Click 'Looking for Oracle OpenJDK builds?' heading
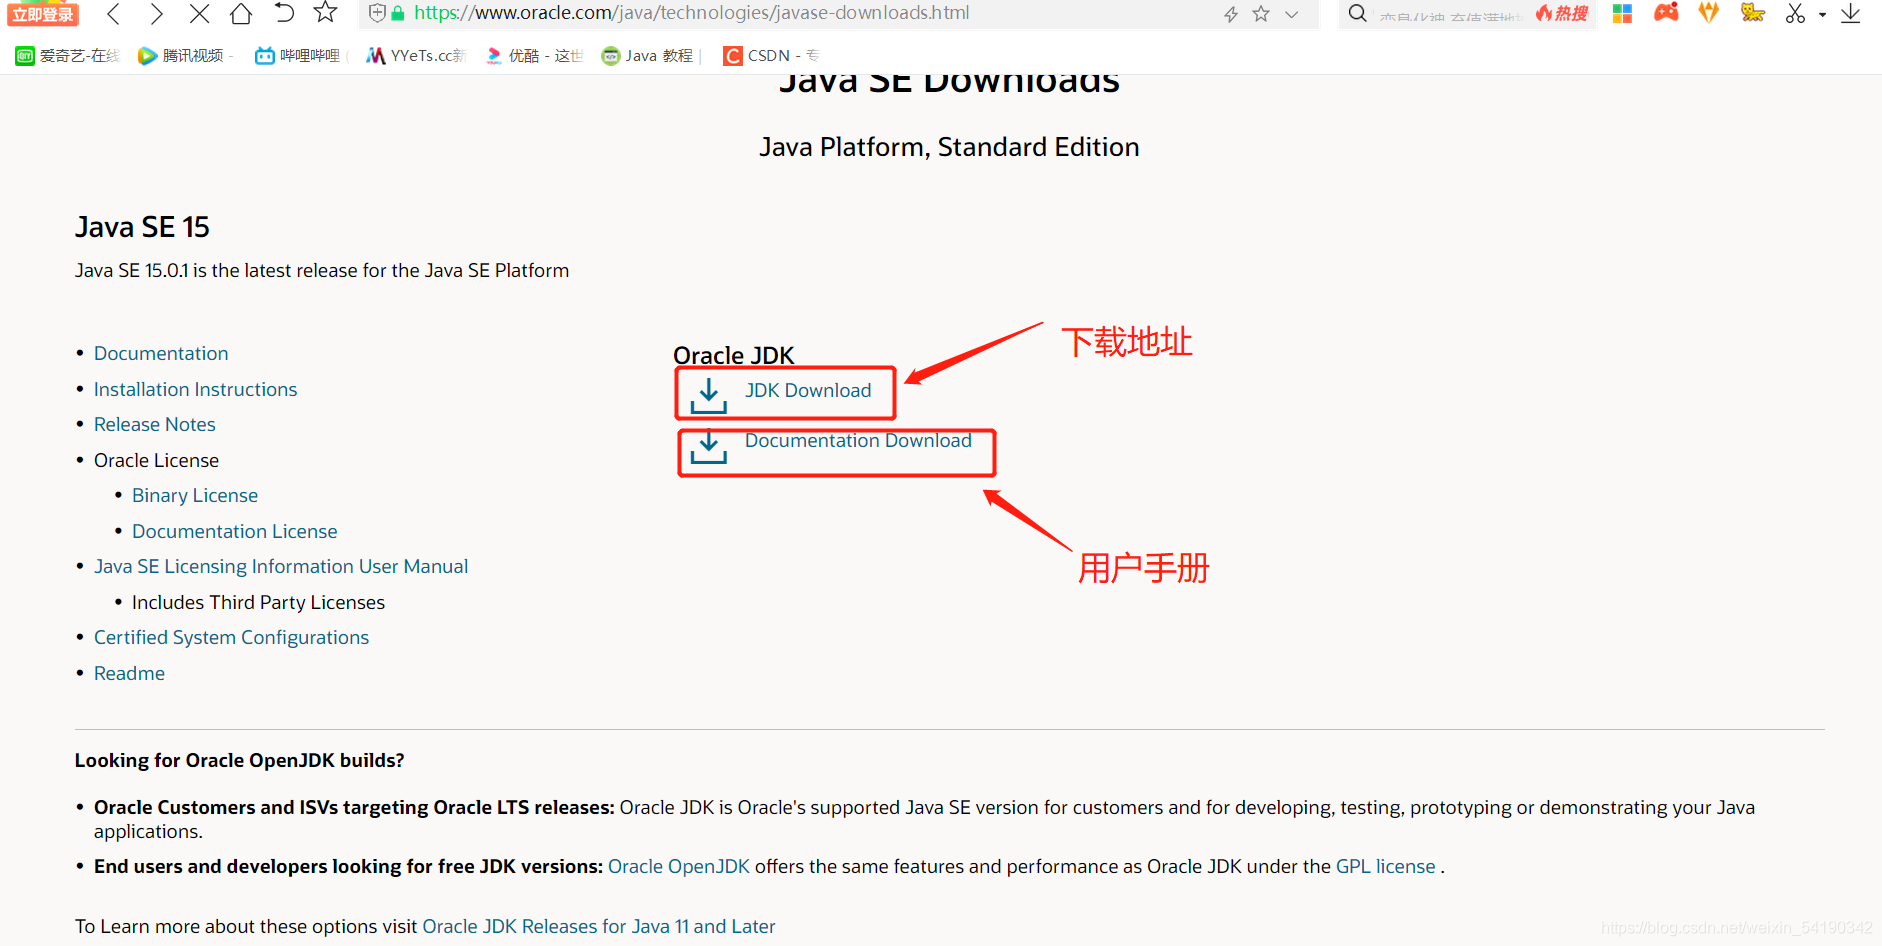This screenshot has height=946, width=1882. (x=240, y=760)
